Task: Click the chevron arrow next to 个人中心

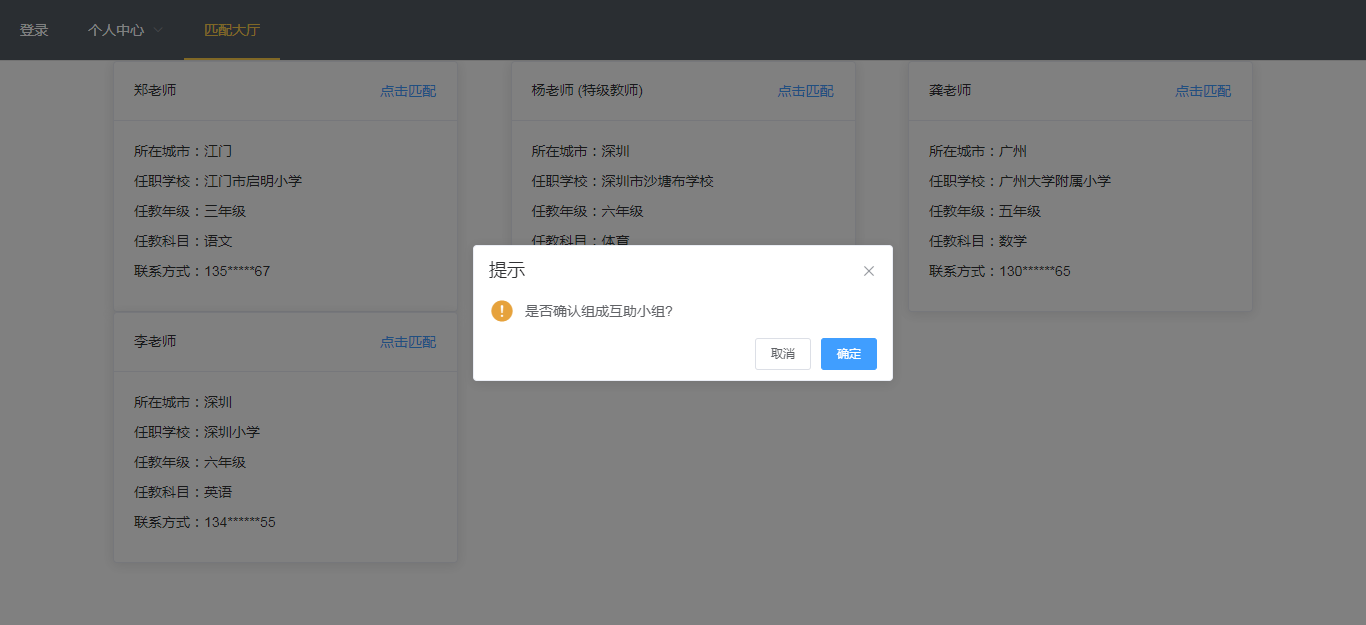Action: (159, 29)
